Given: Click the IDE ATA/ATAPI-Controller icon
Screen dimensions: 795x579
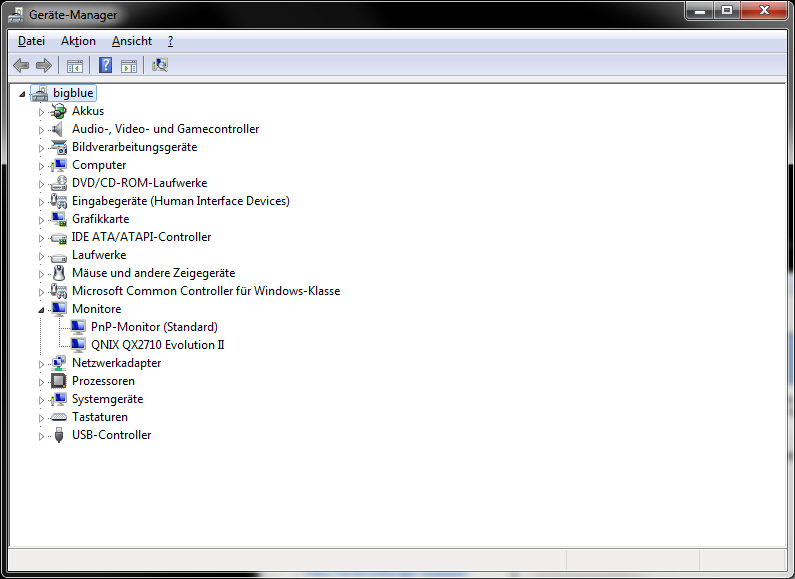Looking at the screenshot, I should [59, 237].
